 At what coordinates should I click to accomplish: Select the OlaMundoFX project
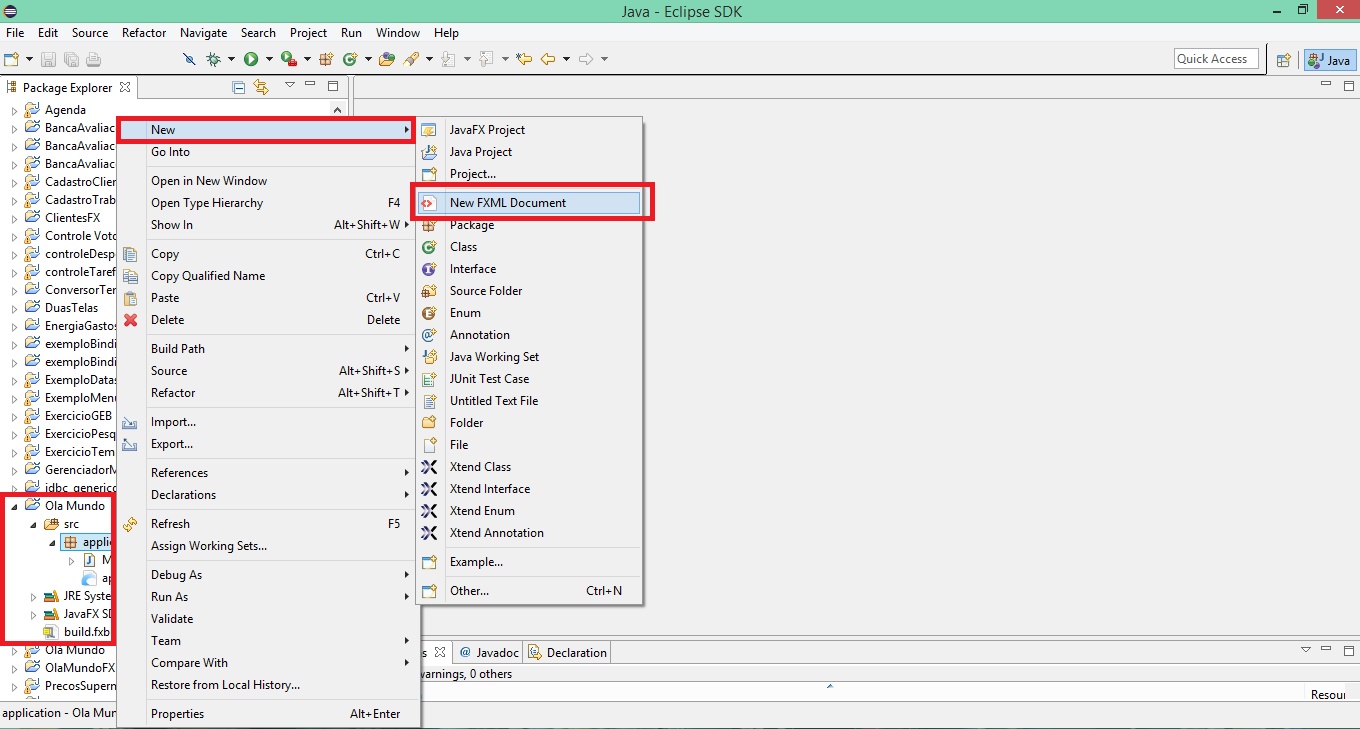click(71, 668)
